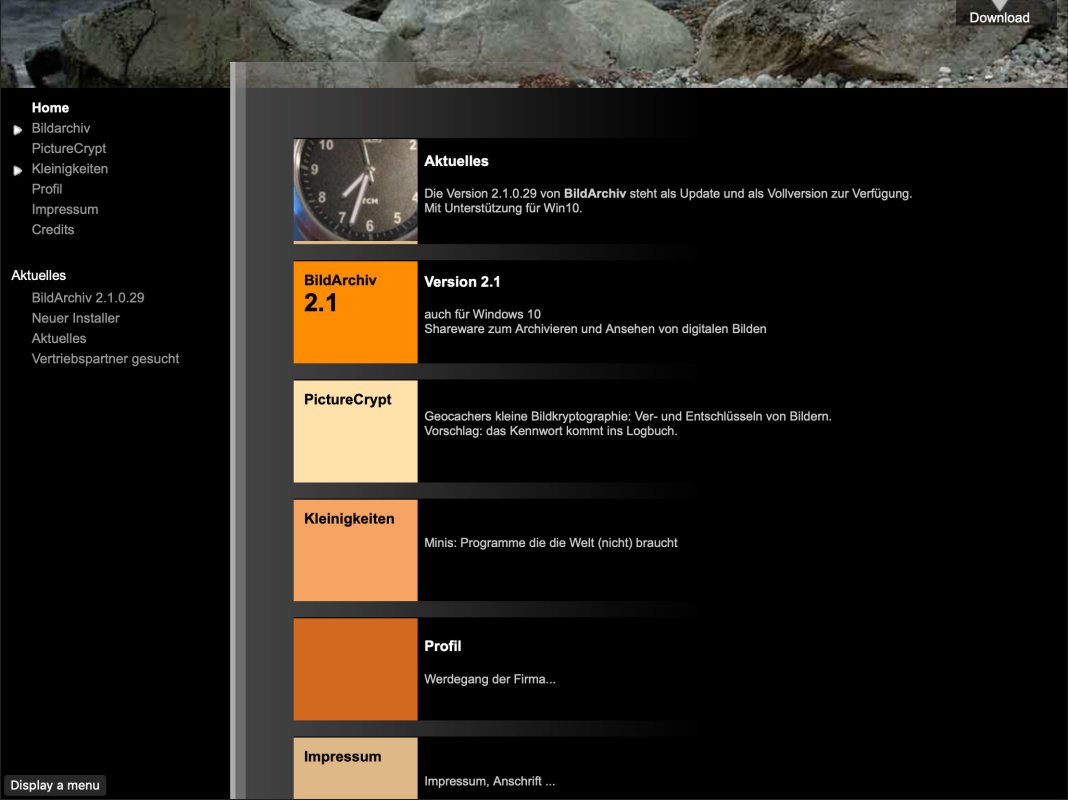This screenshot has width=1068, height=800.
Task: Click BildArchiv 2.1.0.29 news link
Action: [x=88, y=298]
